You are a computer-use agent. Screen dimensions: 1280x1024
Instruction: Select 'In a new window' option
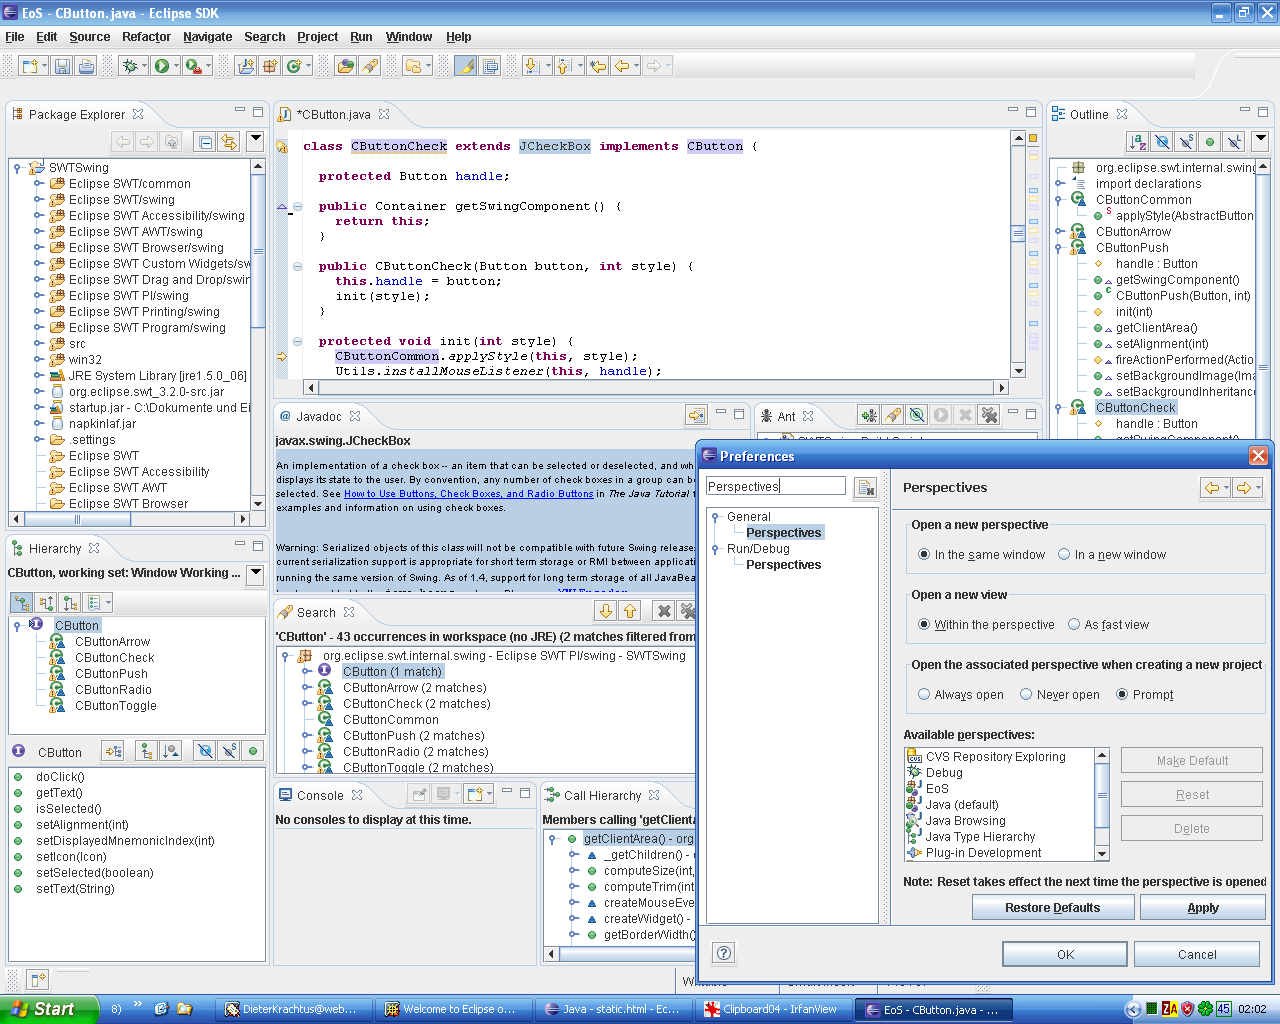pos(1112,555)
